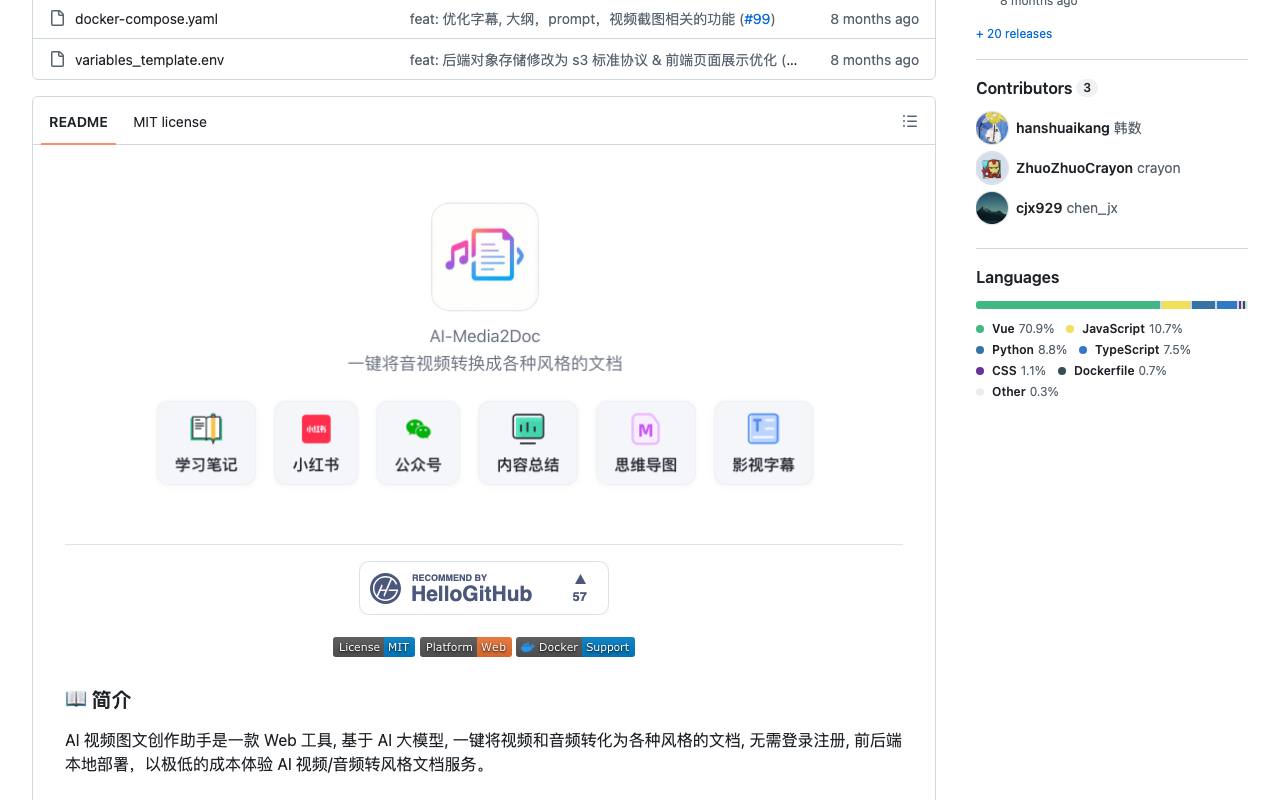Click the AI-Media2Doc title text
The image size is (1280, 800).
click(x=485, y=336)
